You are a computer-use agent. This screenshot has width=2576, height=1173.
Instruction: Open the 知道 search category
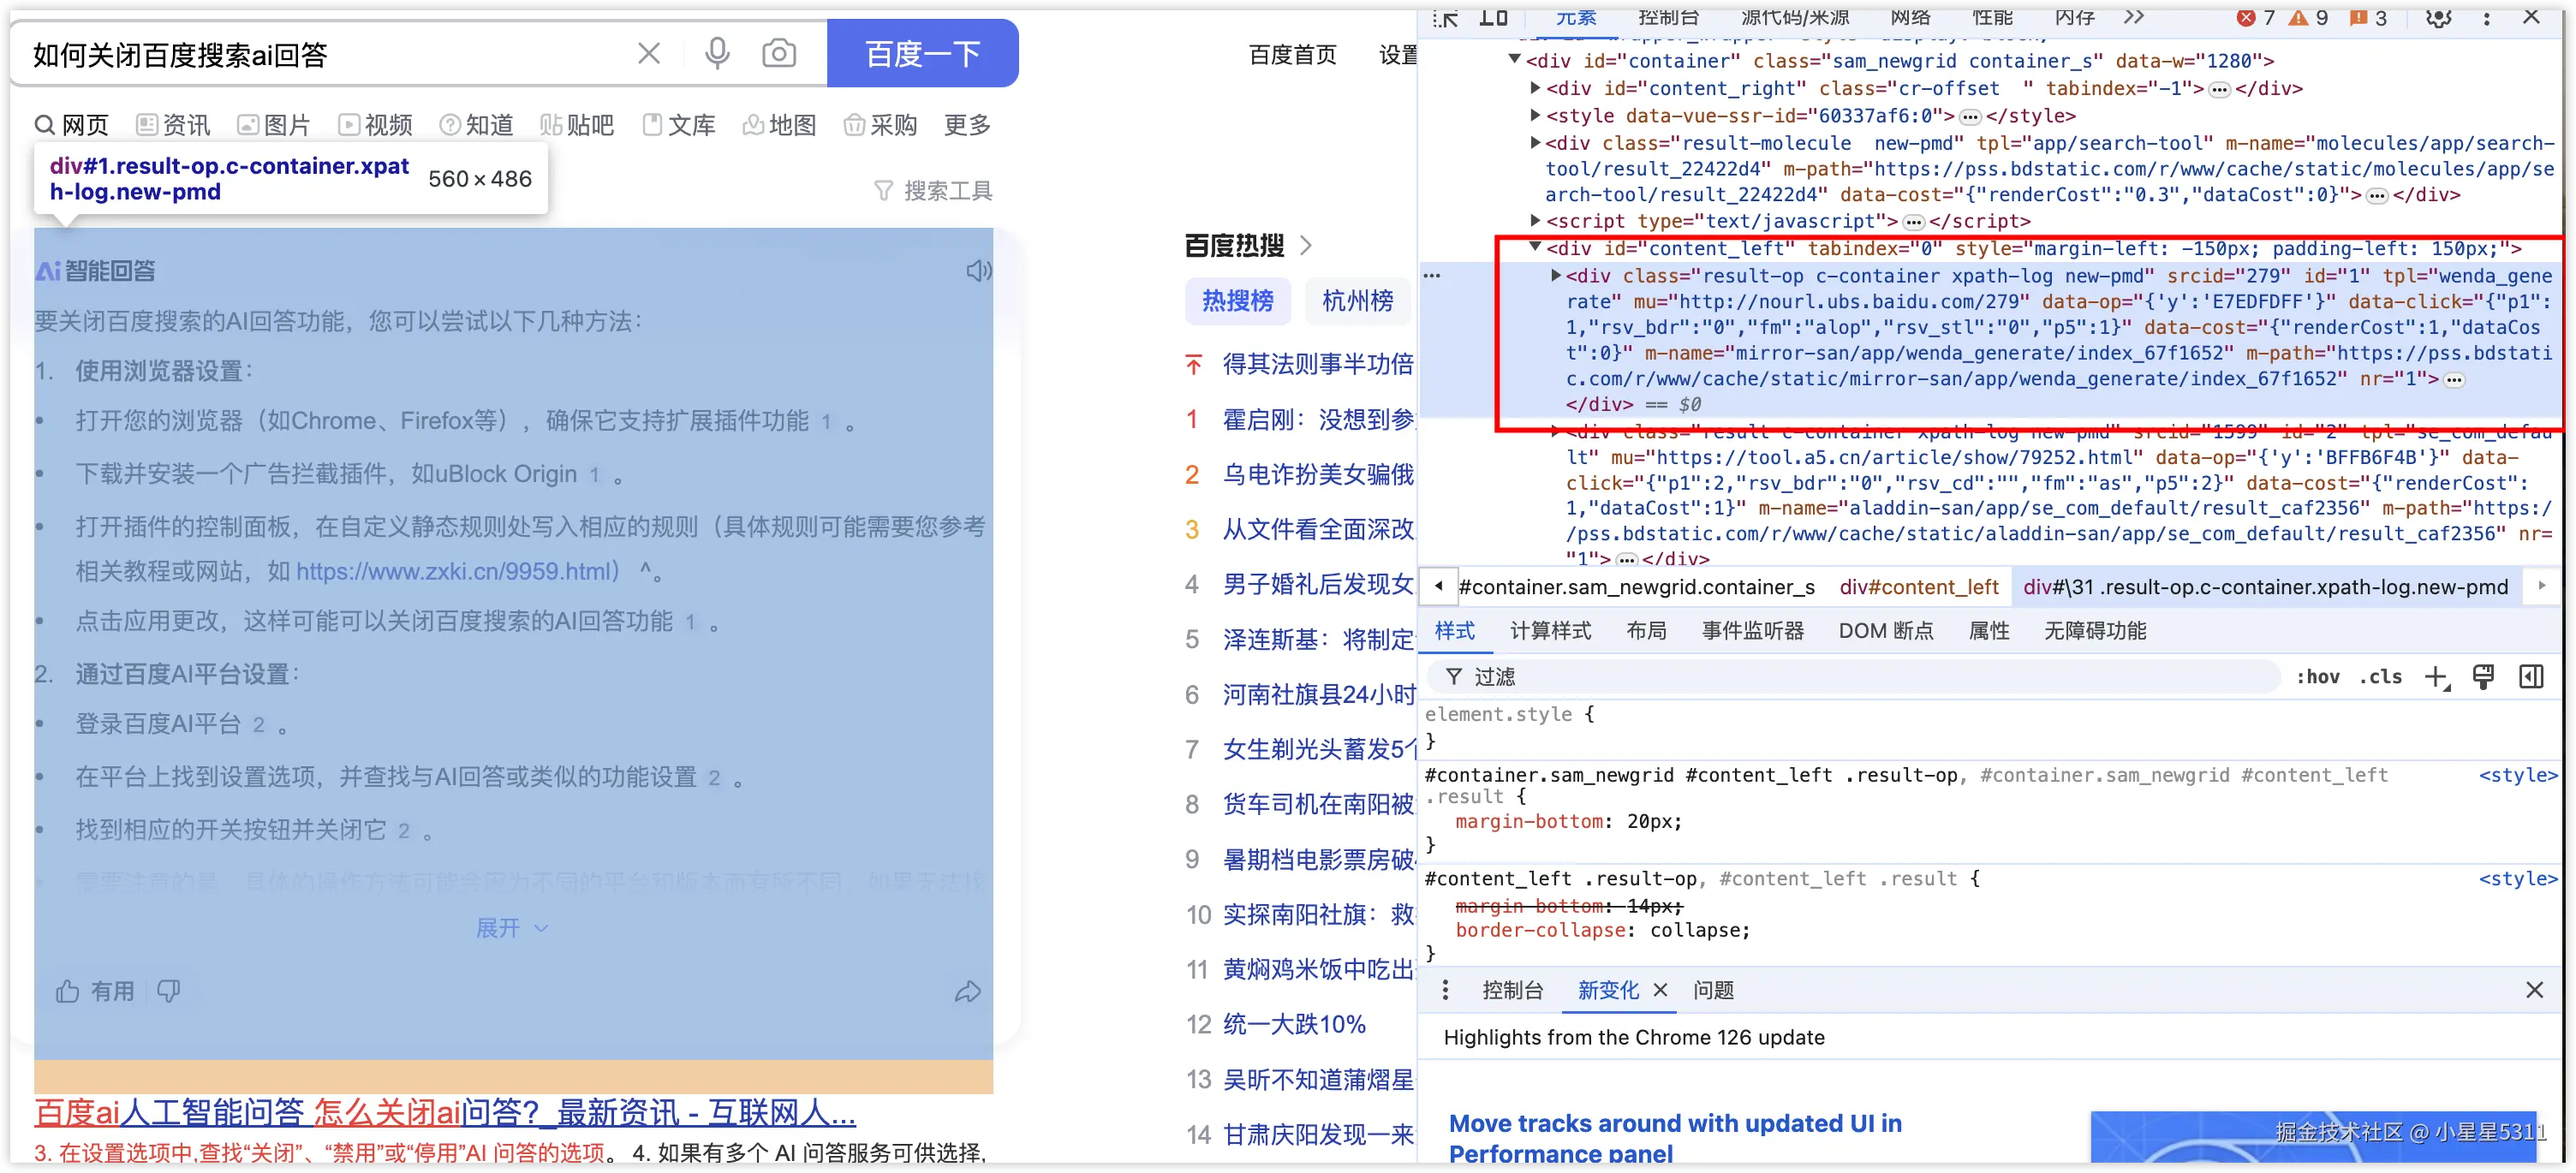pos(477,125)
